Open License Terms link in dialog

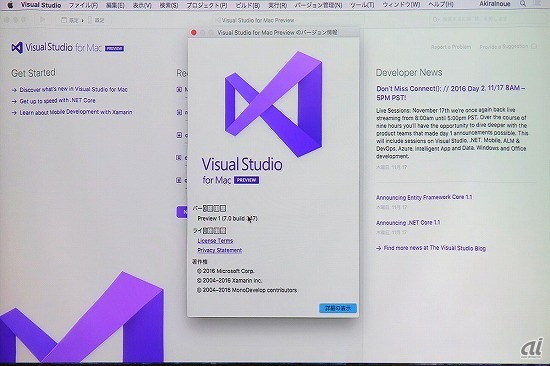tap(215, 241)
